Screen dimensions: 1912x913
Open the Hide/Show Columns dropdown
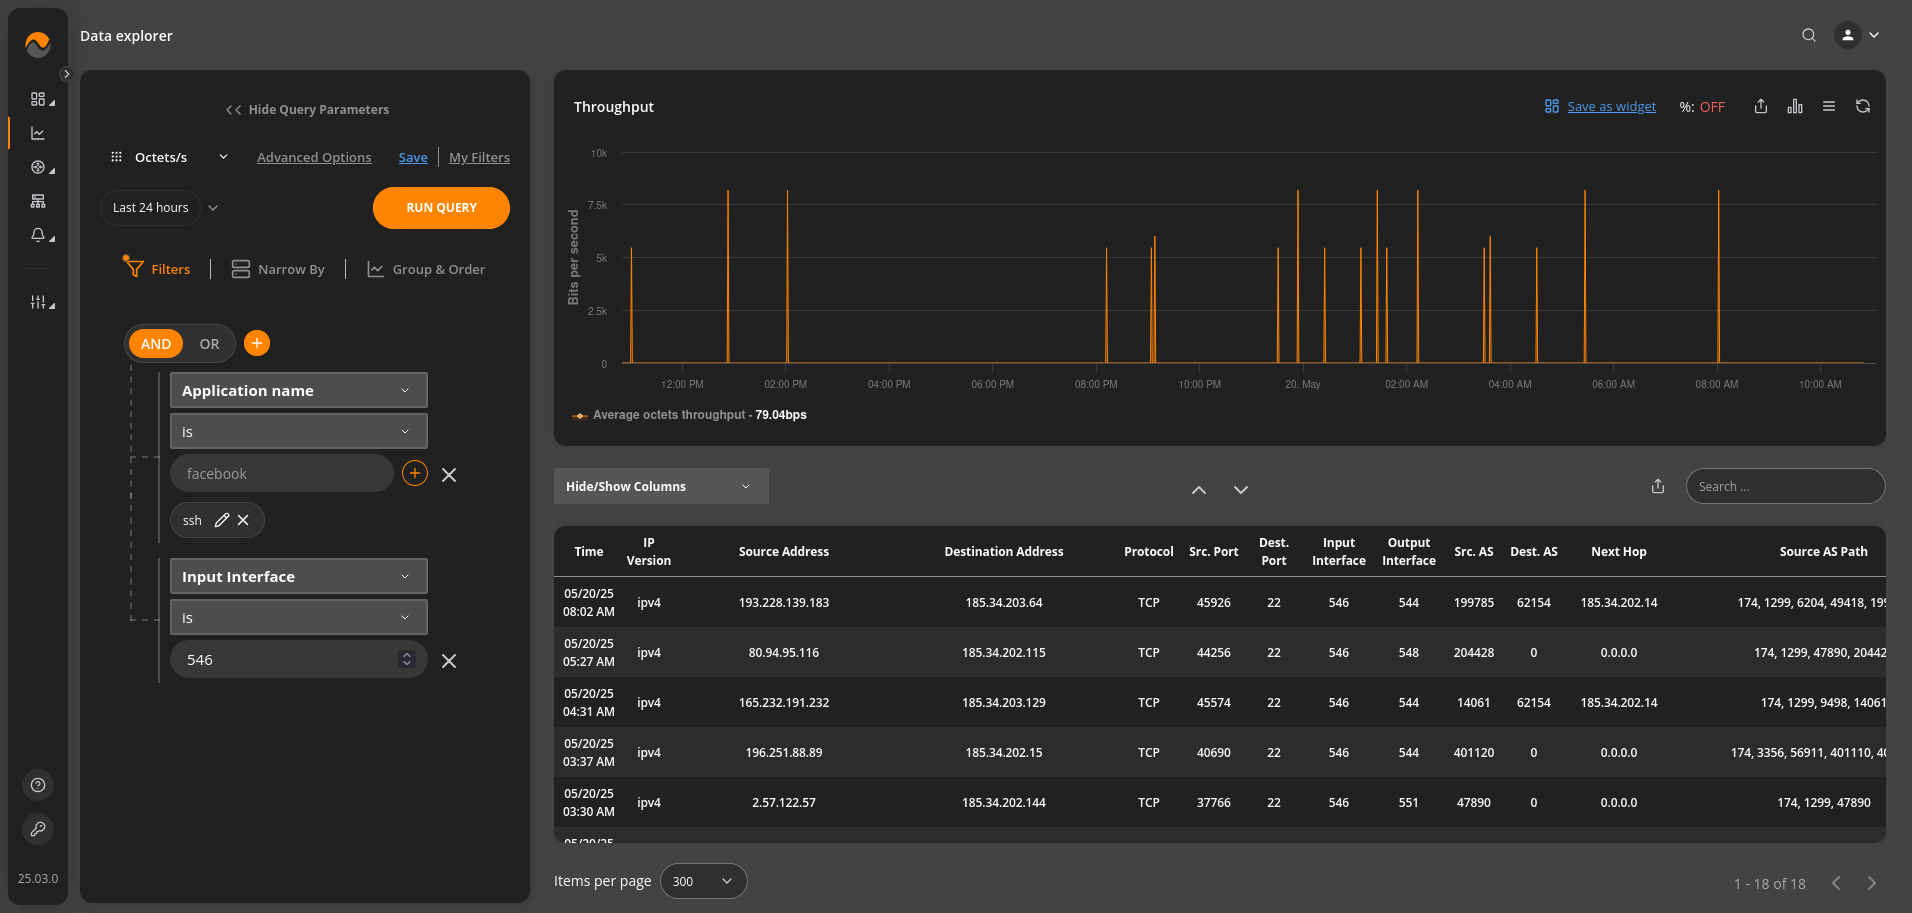click(x=660, y=486)
